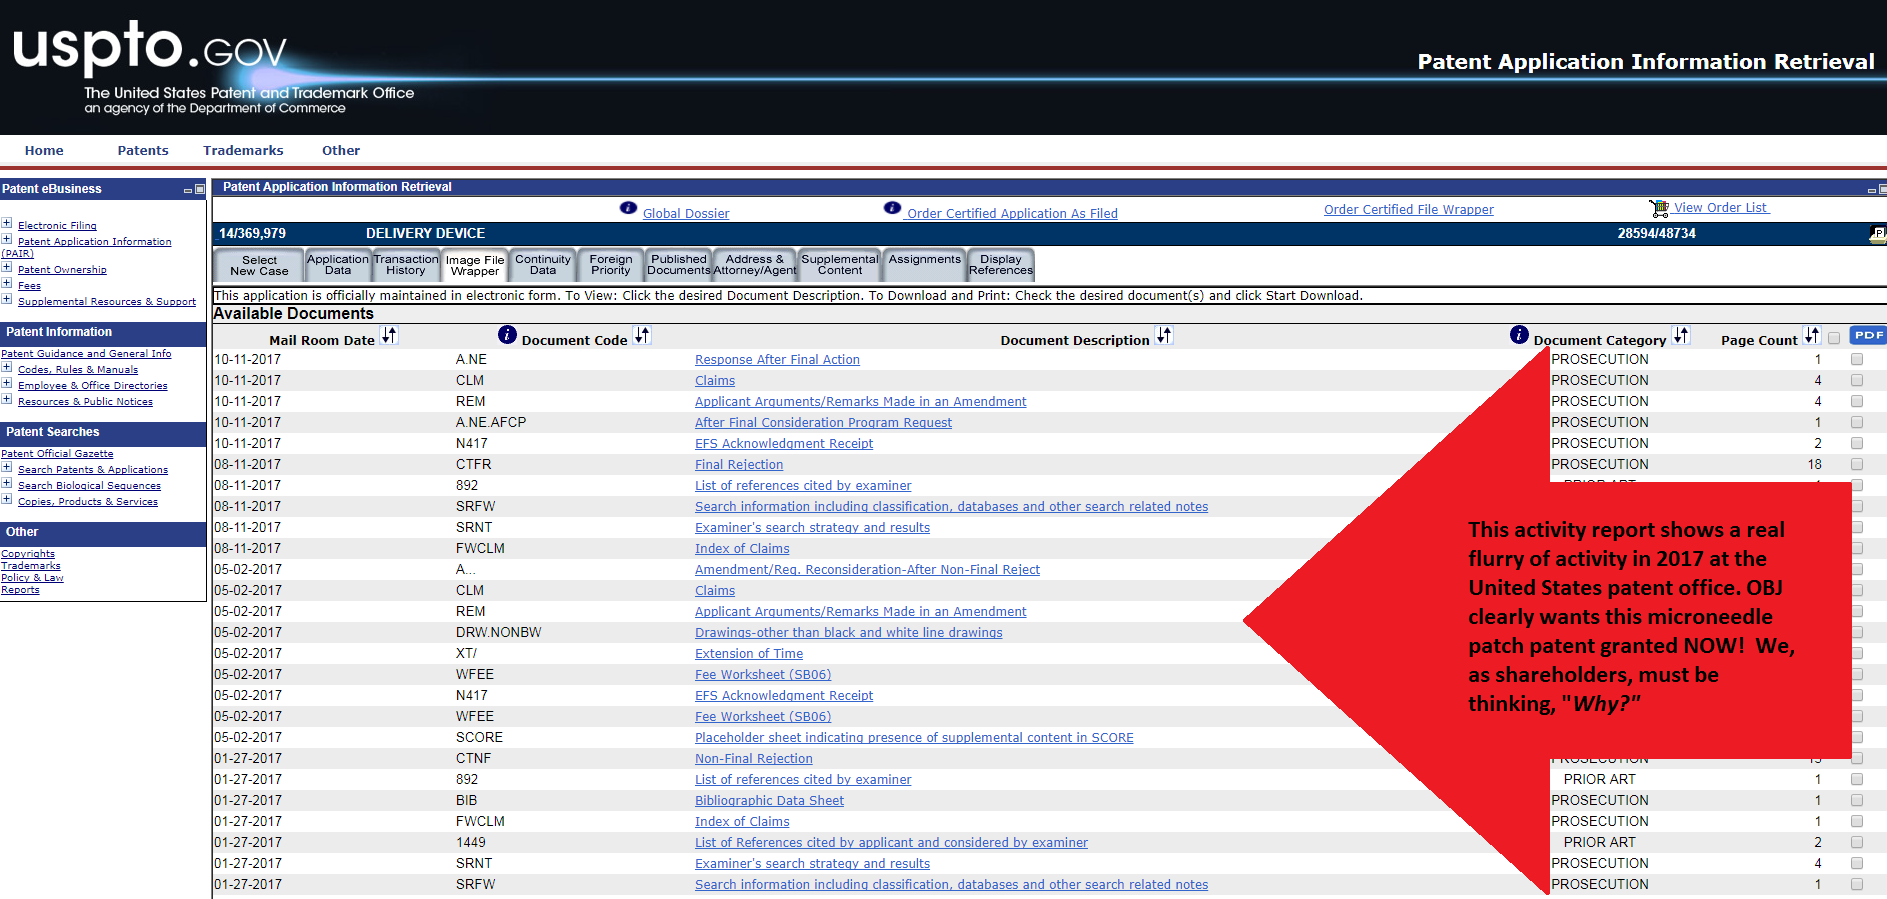The image size is (1887, 899).
Task: Open the View Order List link
Action: click(1721, 208)
